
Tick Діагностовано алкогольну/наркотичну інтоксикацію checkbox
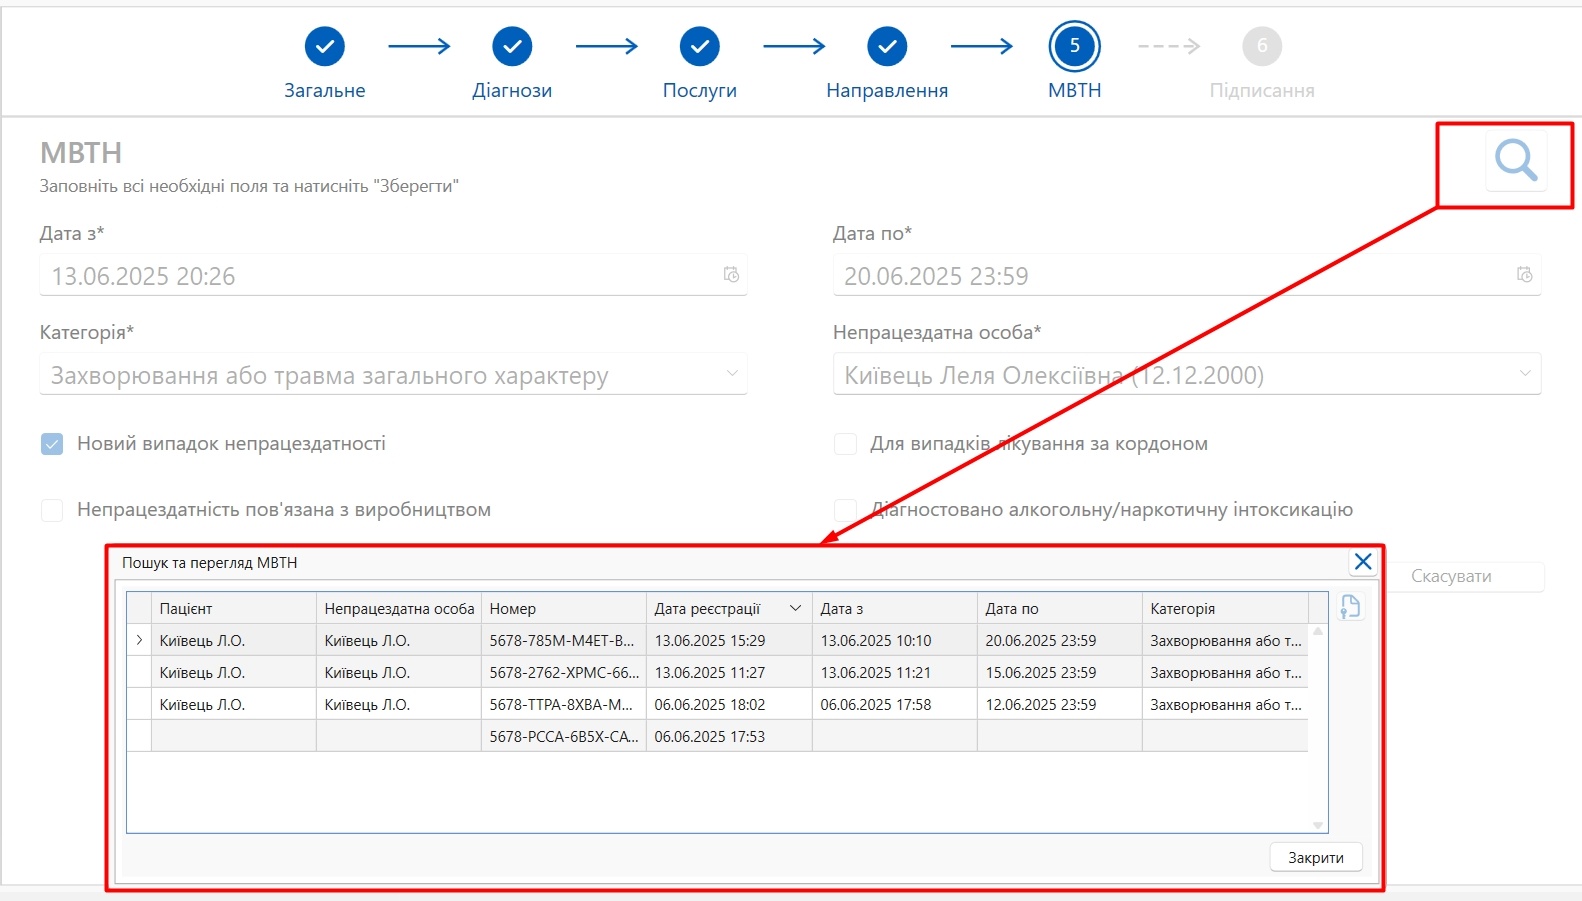(x=845, y=510)
